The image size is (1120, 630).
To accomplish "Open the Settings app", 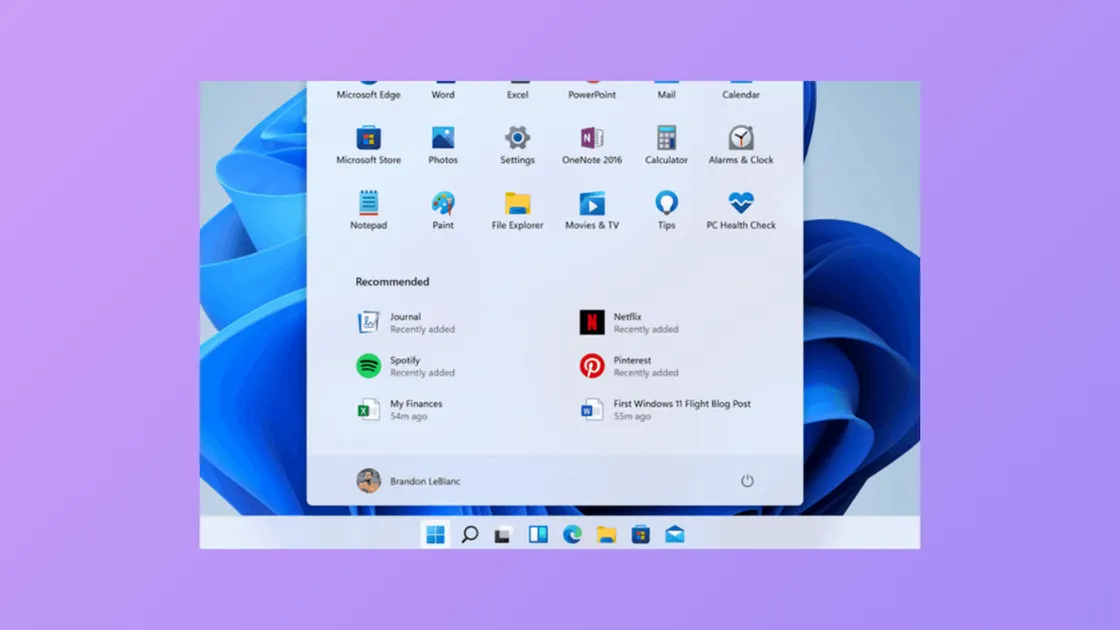I will pos(516,144).
